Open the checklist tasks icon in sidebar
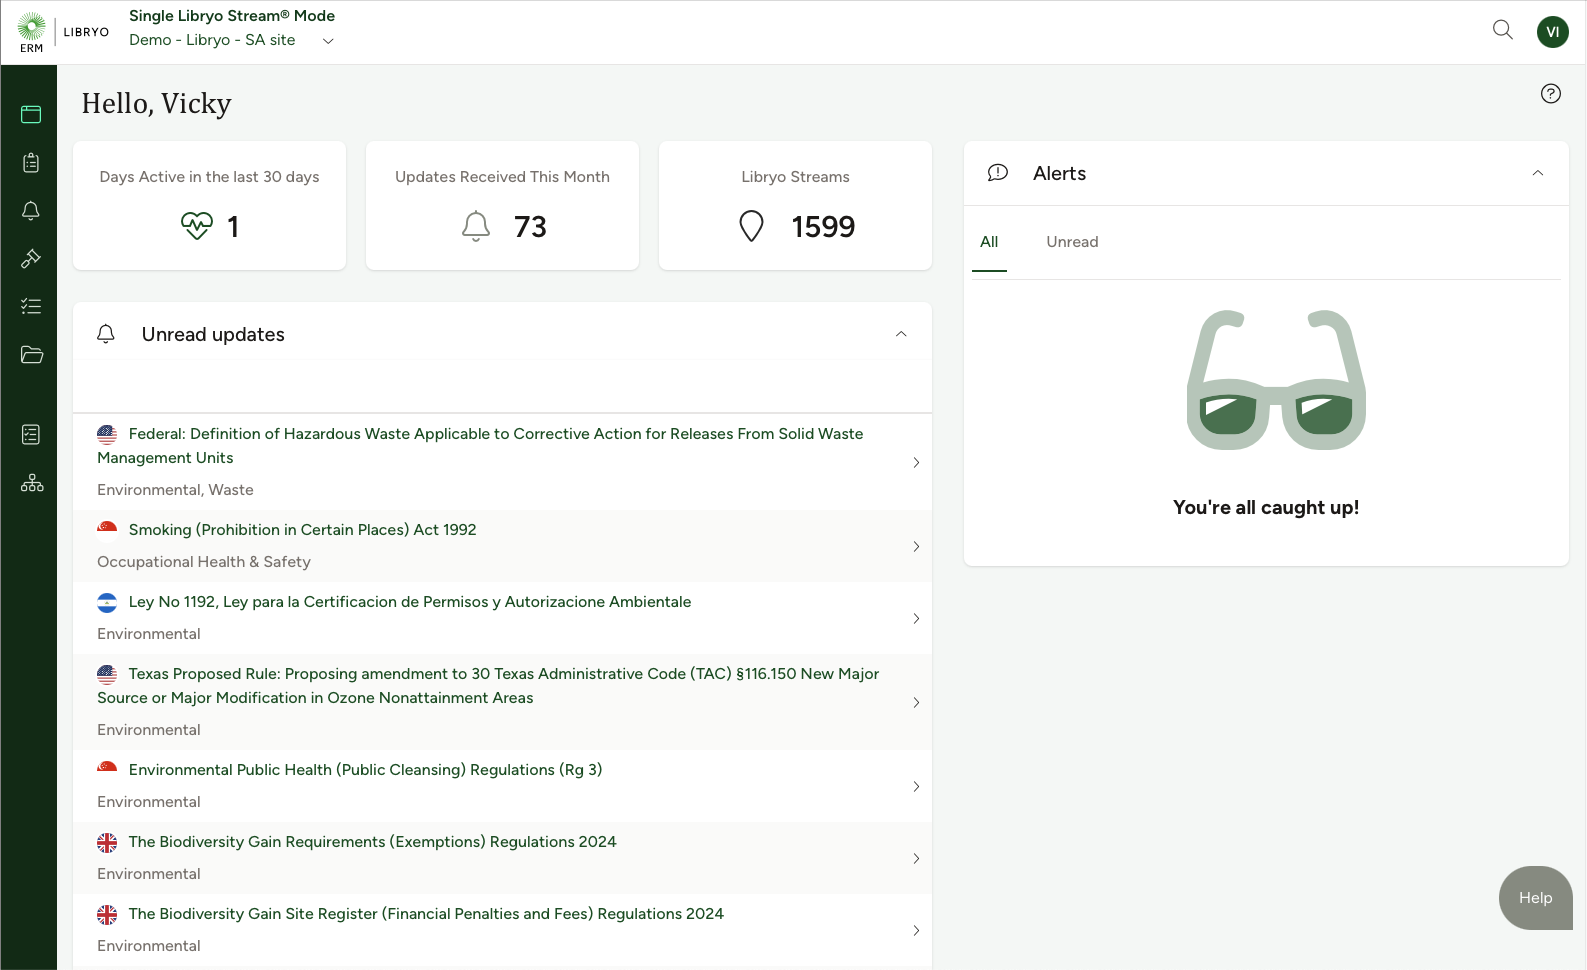 [31, 307]
